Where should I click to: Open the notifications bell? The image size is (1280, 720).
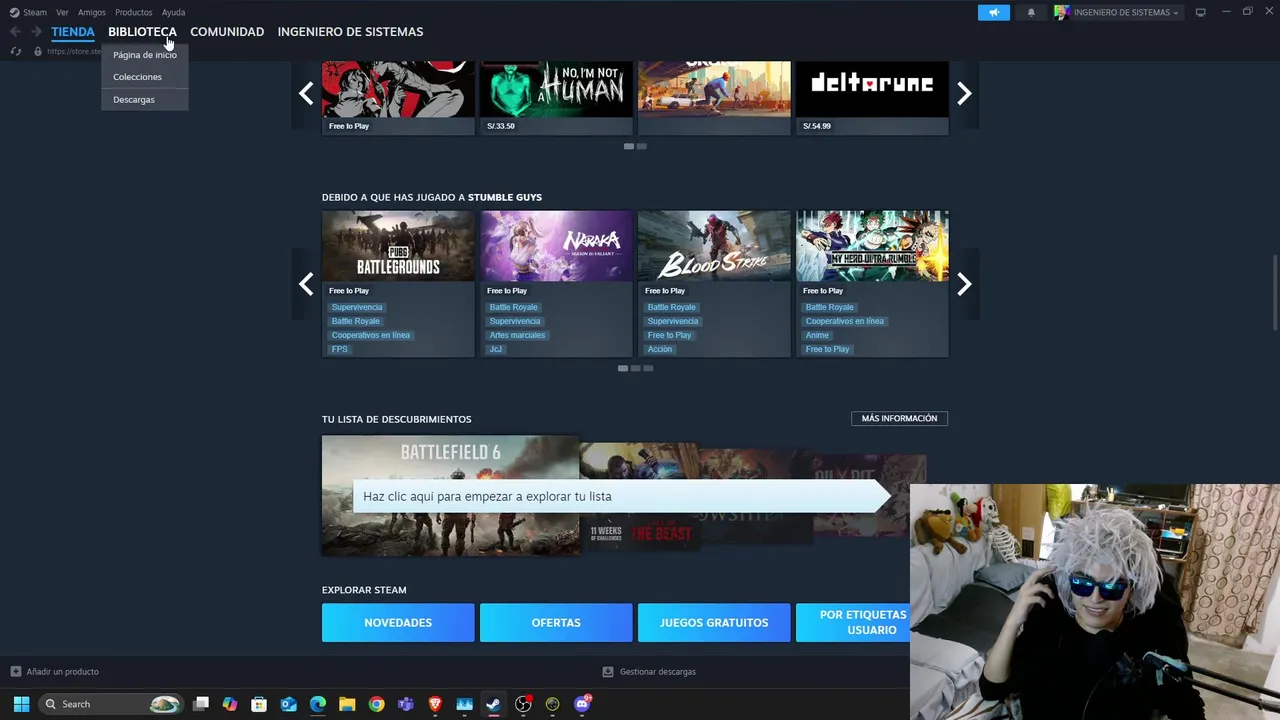[x=1031, y=12]
